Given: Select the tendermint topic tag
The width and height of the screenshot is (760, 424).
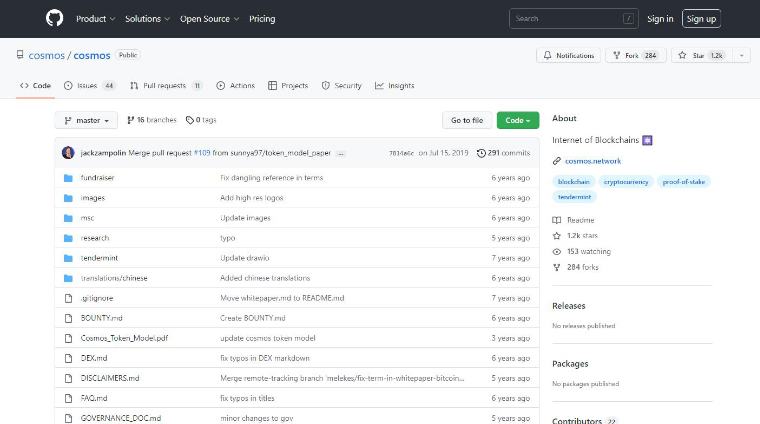Looking at the screenshot, I should (574, 197).
